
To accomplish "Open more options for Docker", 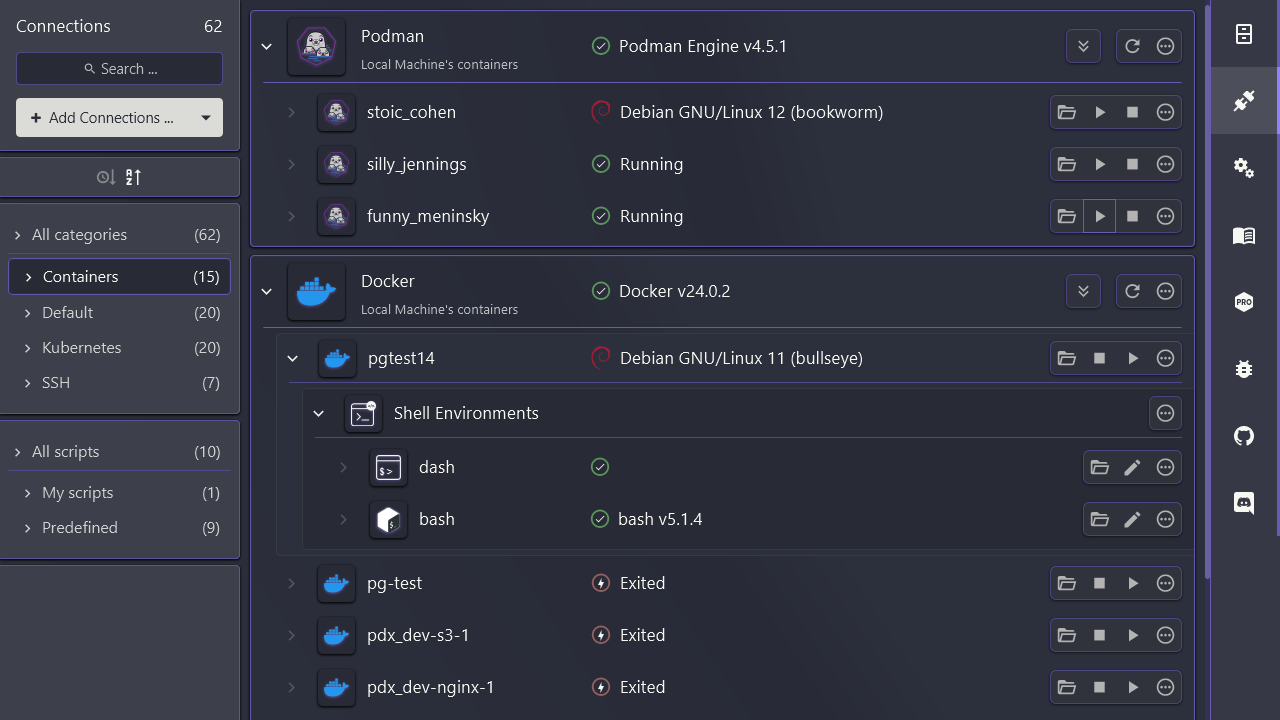I will tap(1165, 291).
